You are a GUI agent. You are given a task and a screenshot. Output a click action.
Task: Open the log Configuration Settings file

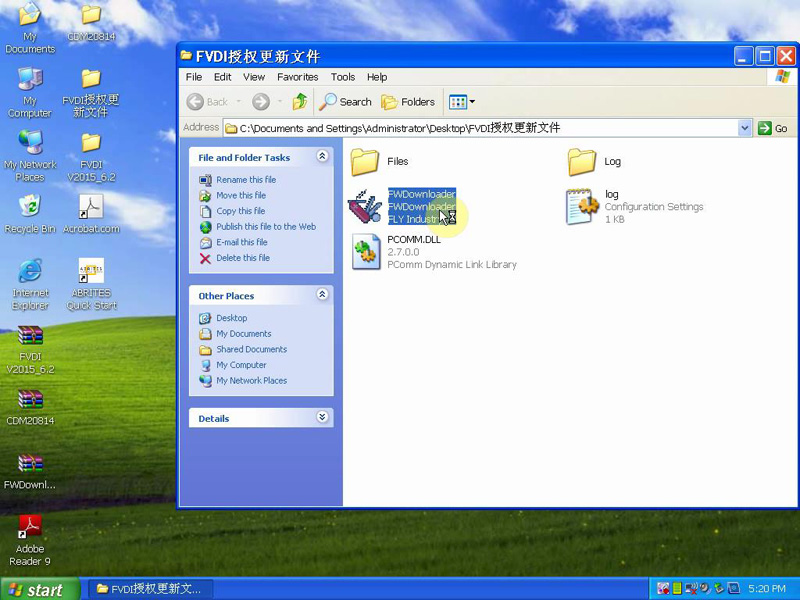click(582, 207)
